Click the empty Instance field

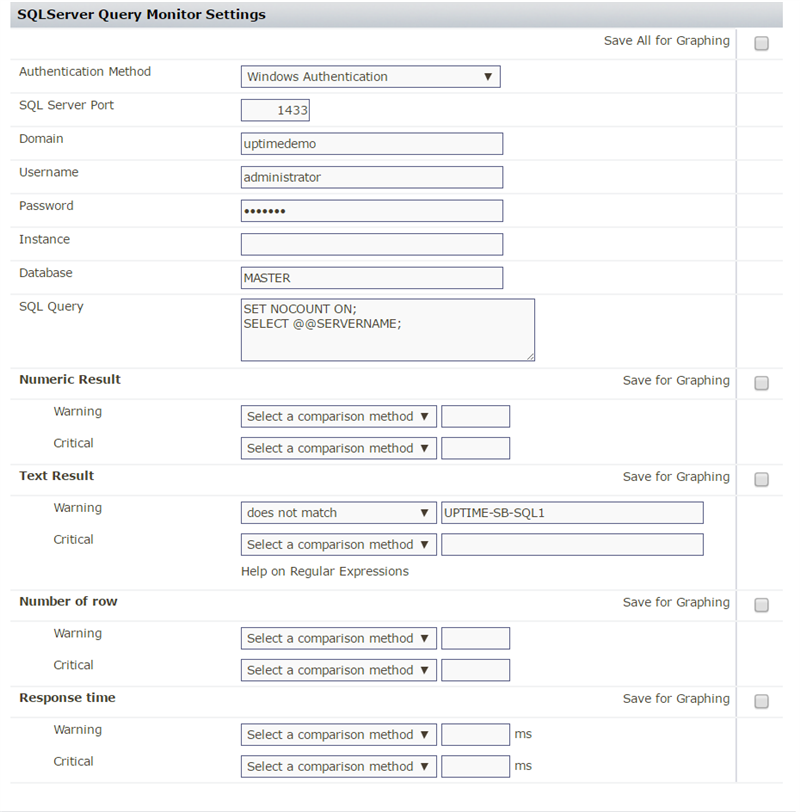click(x=372, y=244)
